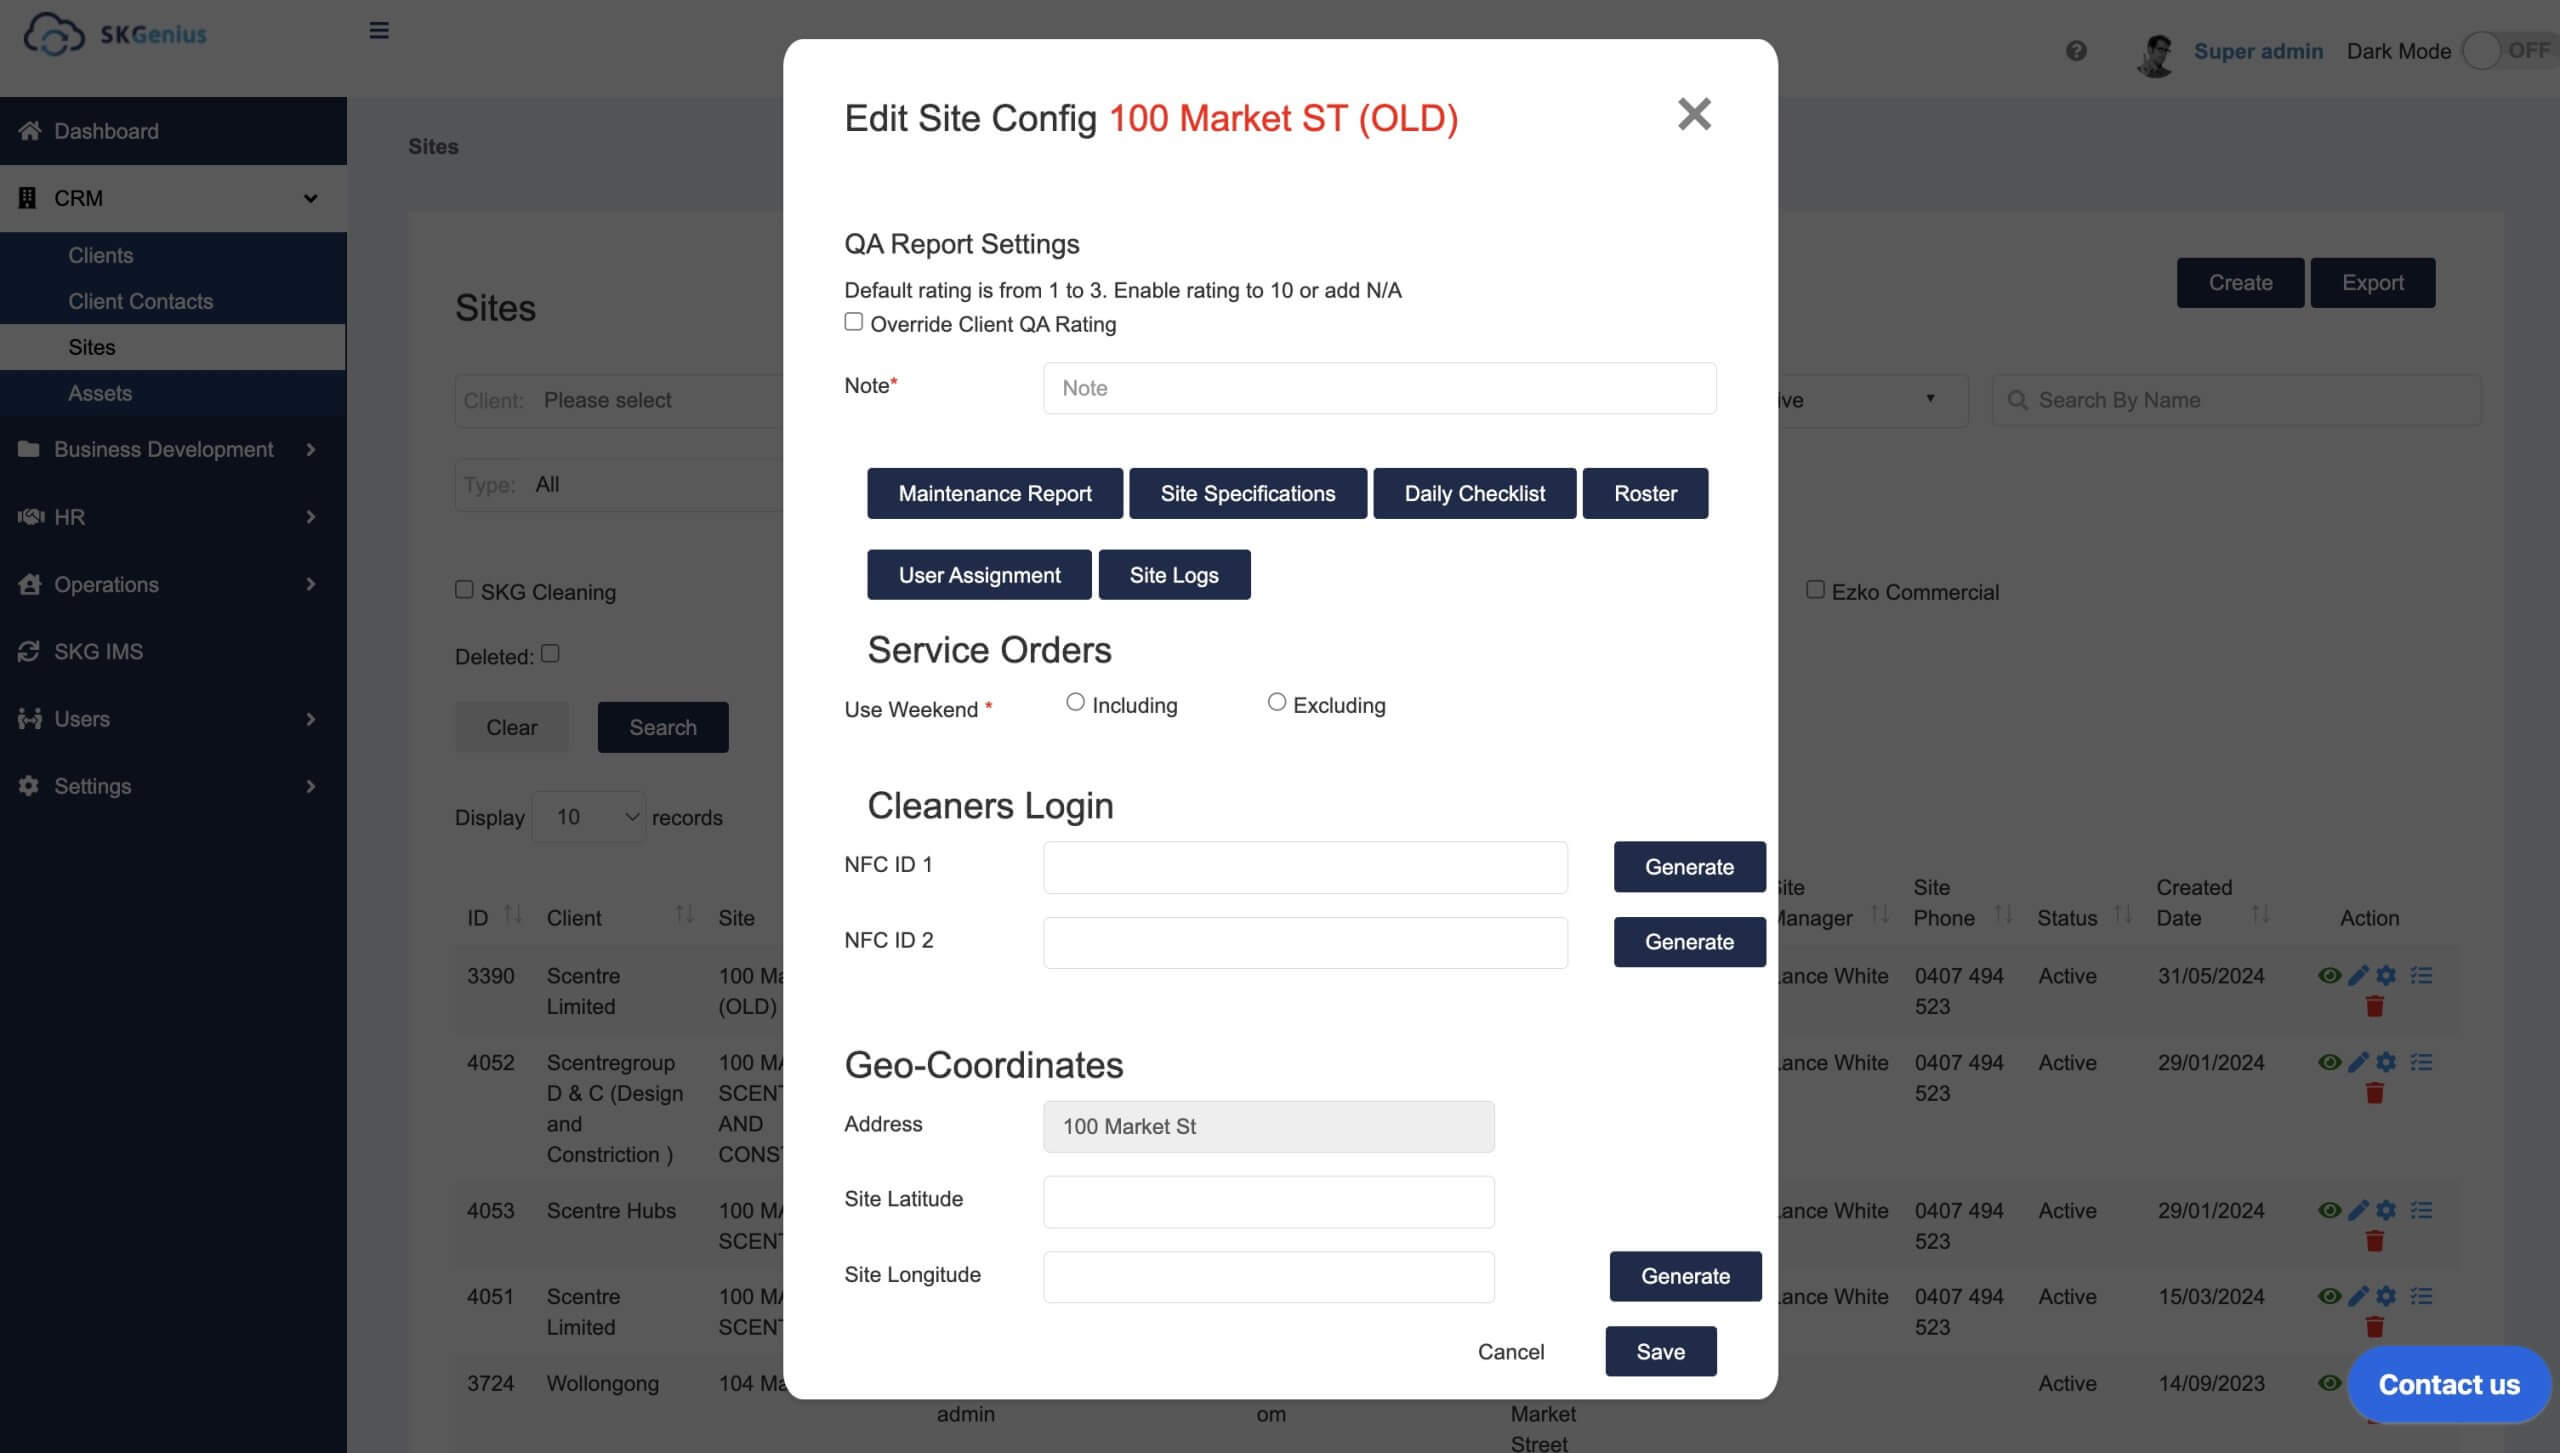The image size is (2560, 1453).
Task: Click Site Latitude input field
Action: pyautogui.click(x=1268, y=1200)
